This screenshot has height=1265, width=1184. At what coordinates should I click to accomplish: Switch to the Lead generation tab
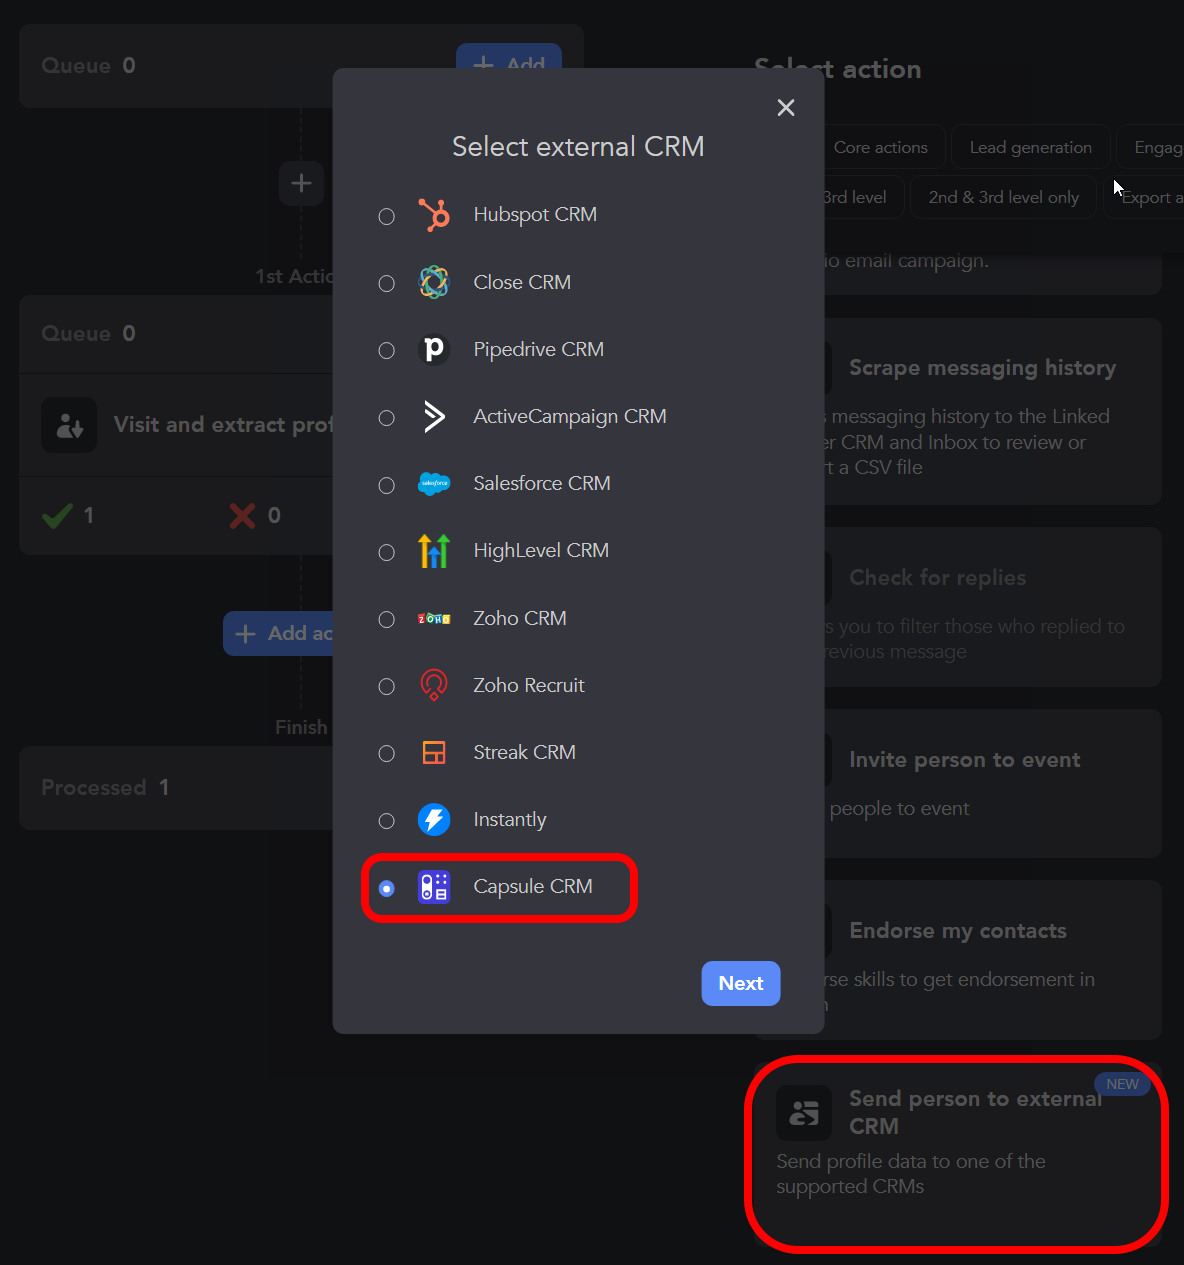(1030, 146)
